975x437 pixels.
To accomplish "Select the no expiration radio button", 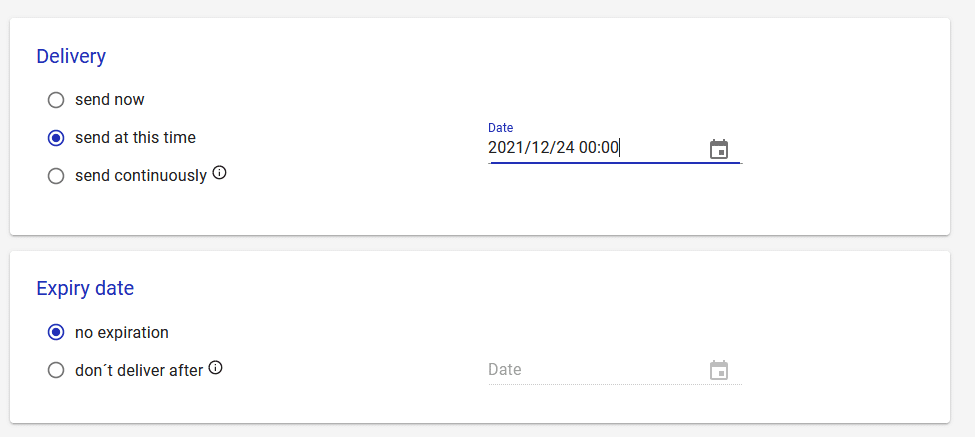I will pos(56,333).
